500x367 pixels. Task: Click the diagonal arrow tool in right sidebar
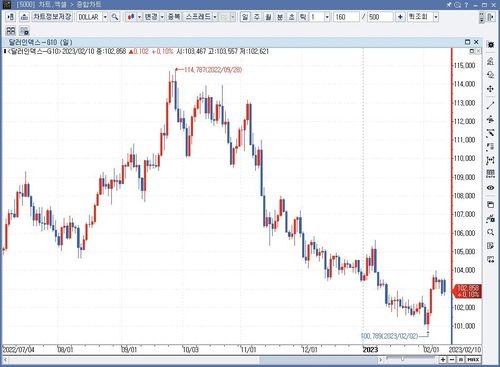coord(490,133)
